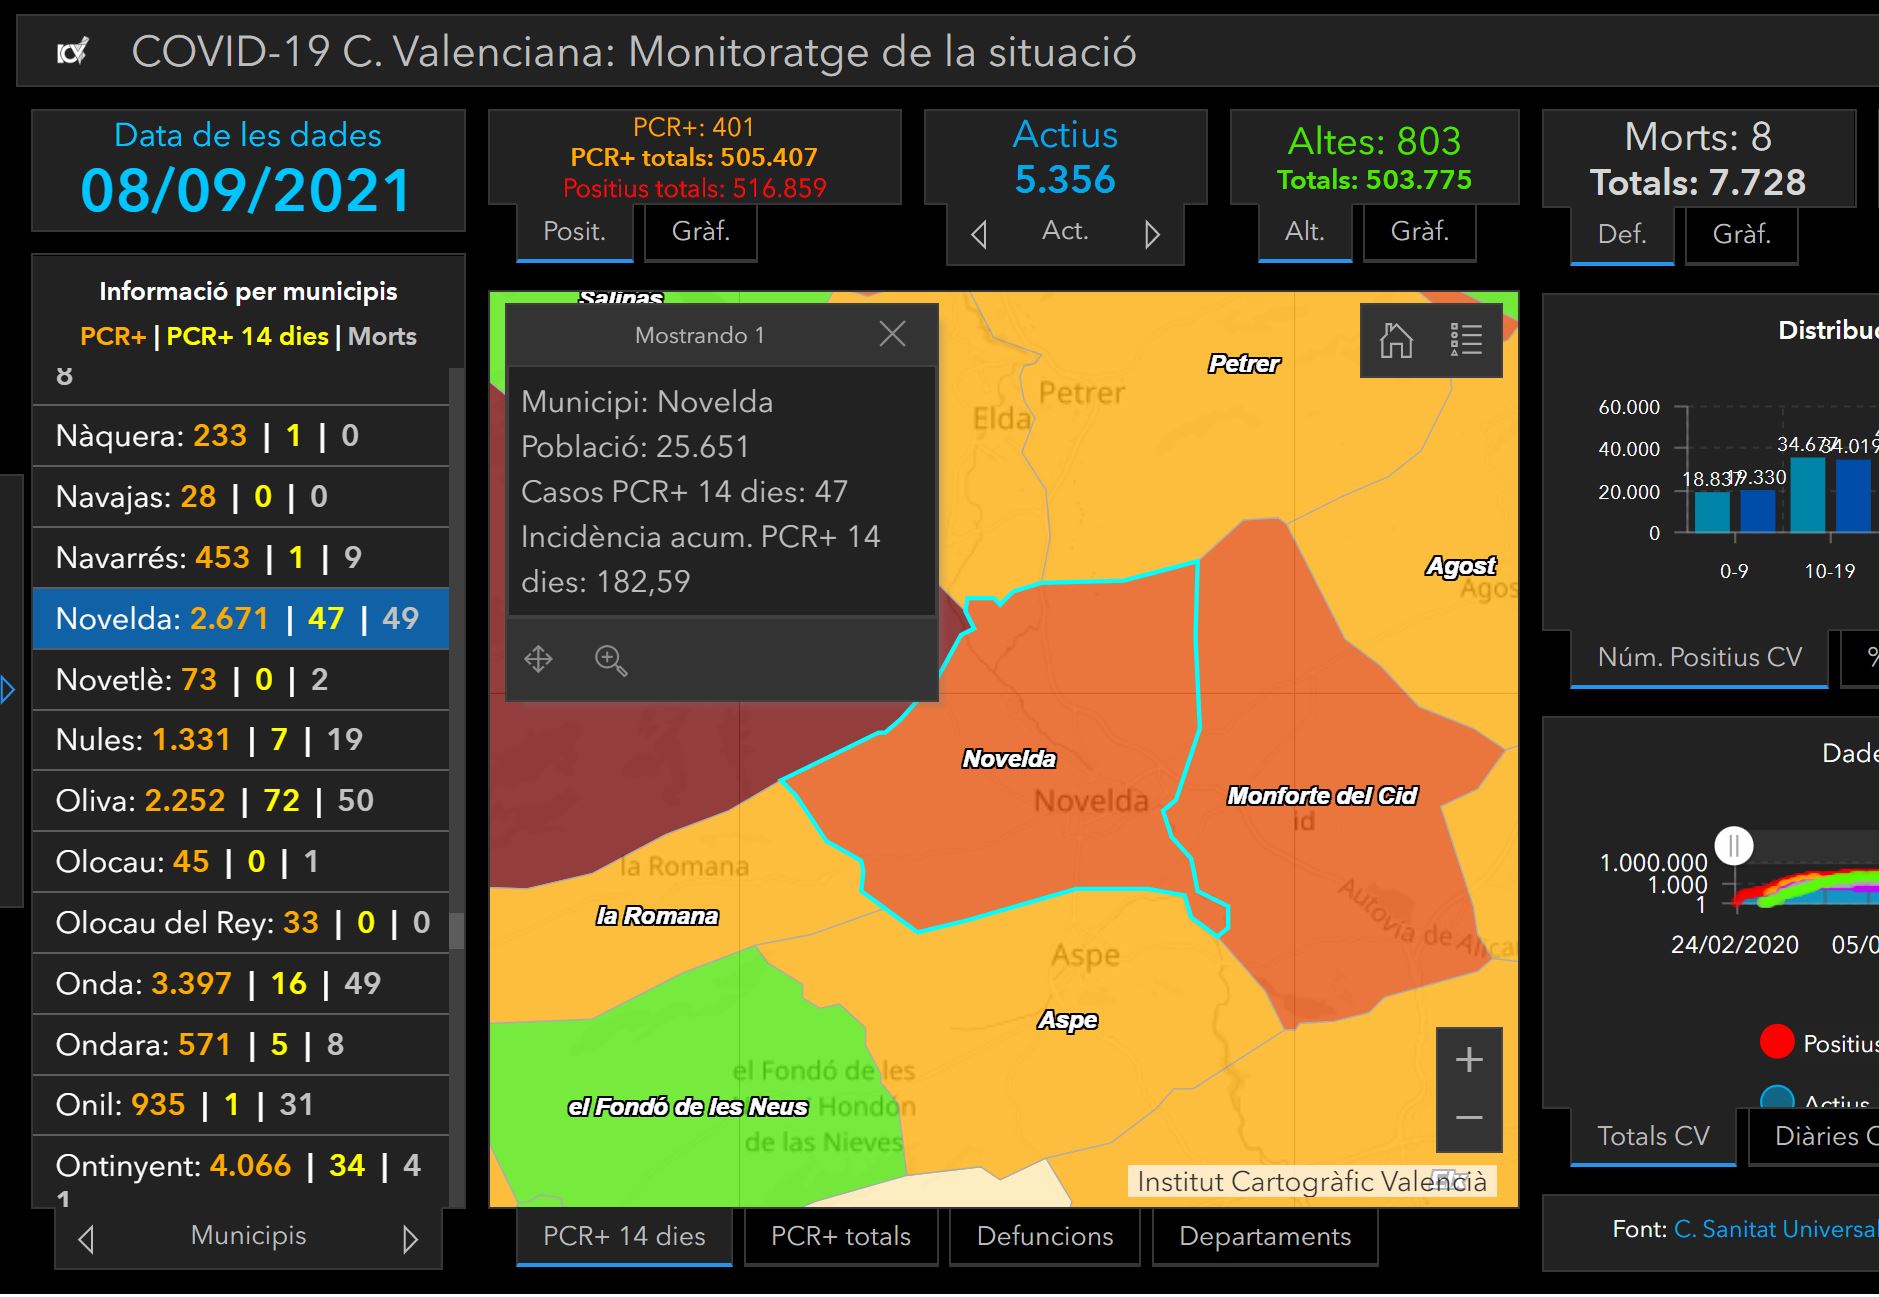Image resolution: width=1879 pixels, height=1297 pixels.
Task: Switch to the PCR+ totals map tab
Action: [840, 1237]
